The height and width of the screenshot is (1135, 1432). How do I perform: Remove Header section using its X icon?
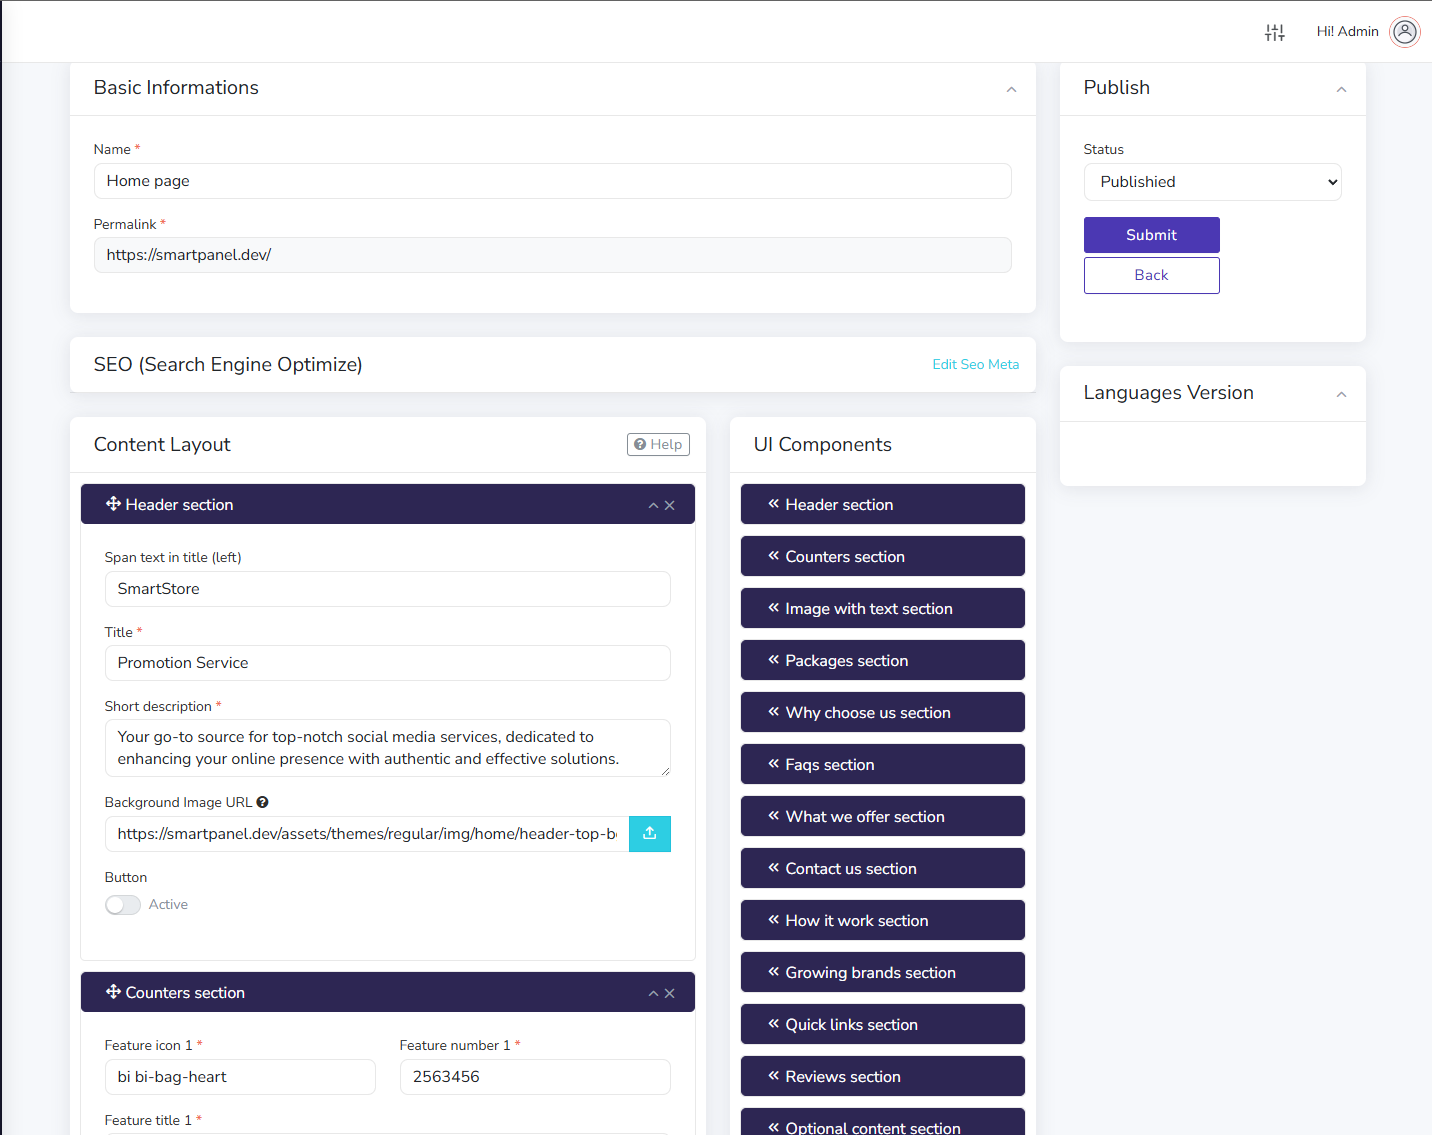pos(669,505)
